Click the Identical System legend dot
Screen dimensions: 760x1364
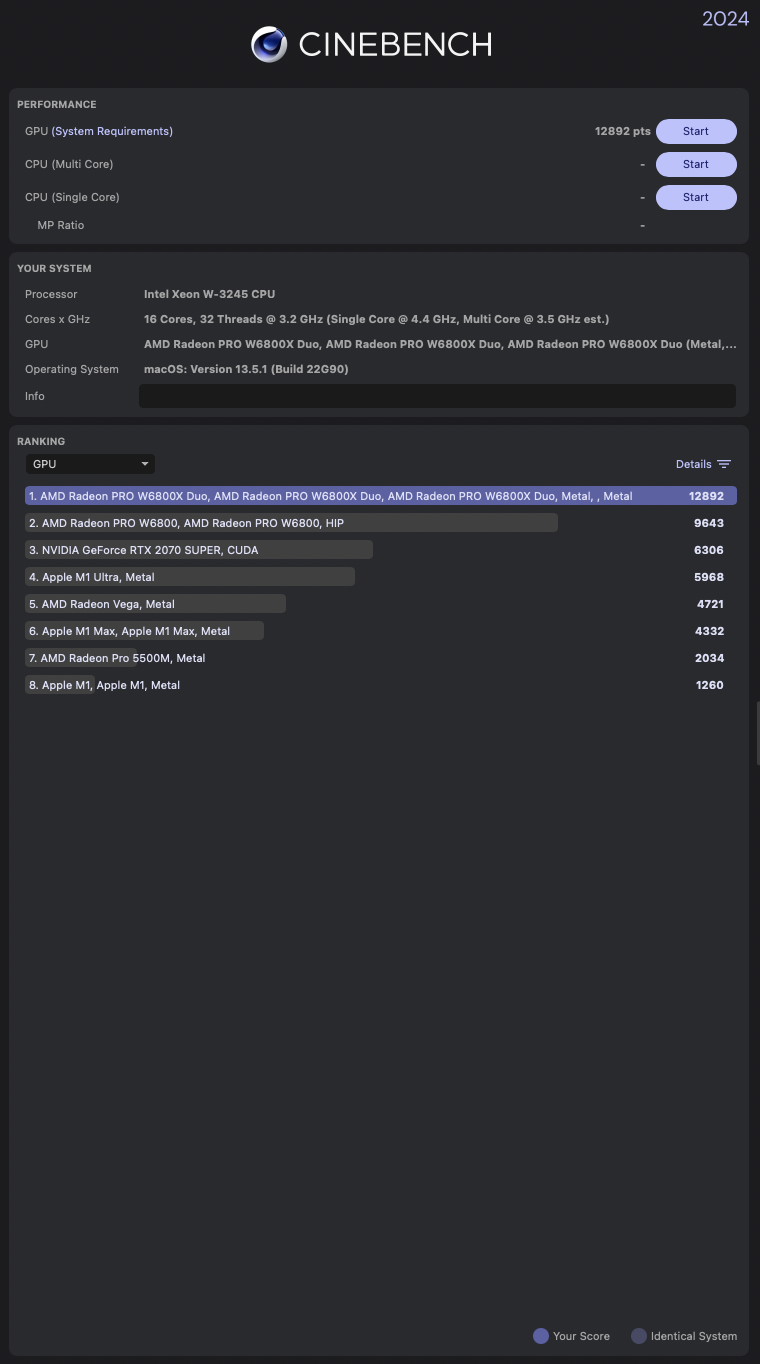point(639,1336)
